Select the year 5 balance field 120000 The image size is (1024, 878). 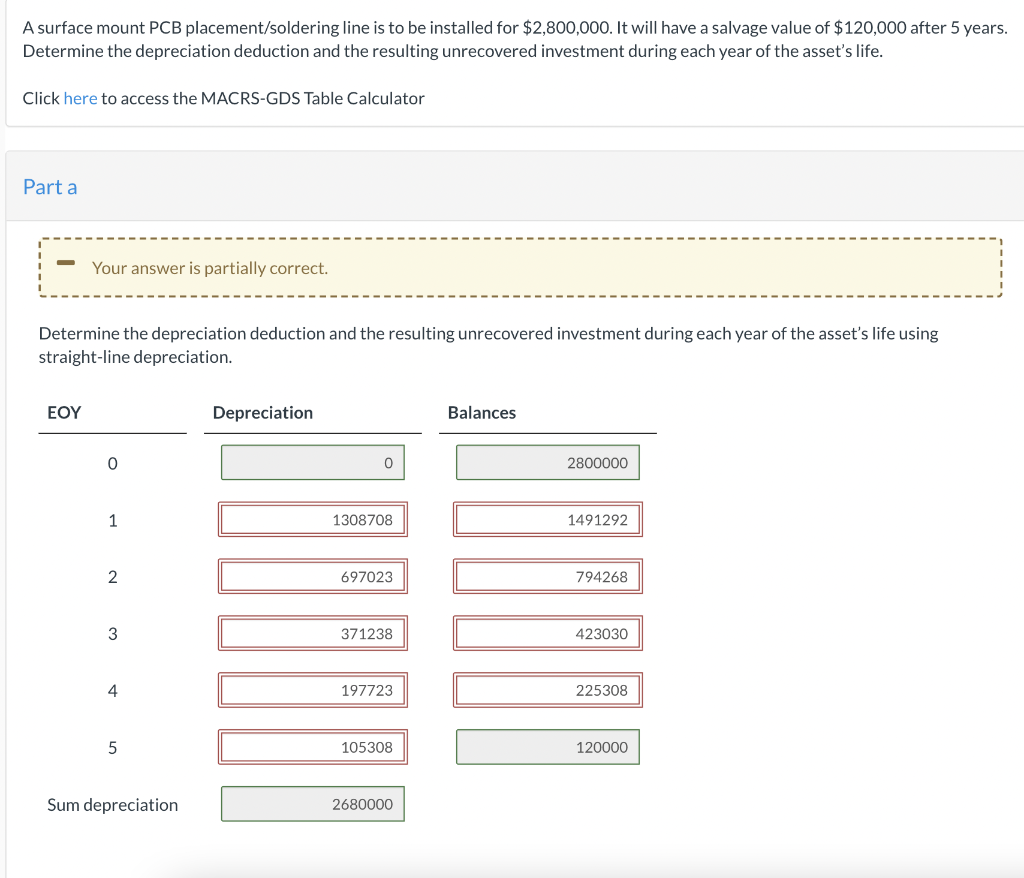tap(548, 747)
